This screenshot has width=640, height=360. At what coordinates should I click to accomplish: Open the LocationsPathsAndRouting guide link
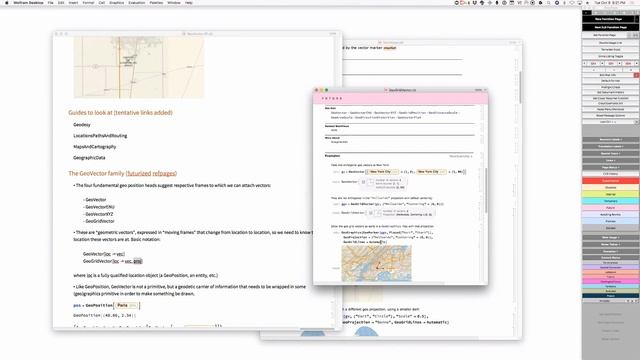coord(100,136)
